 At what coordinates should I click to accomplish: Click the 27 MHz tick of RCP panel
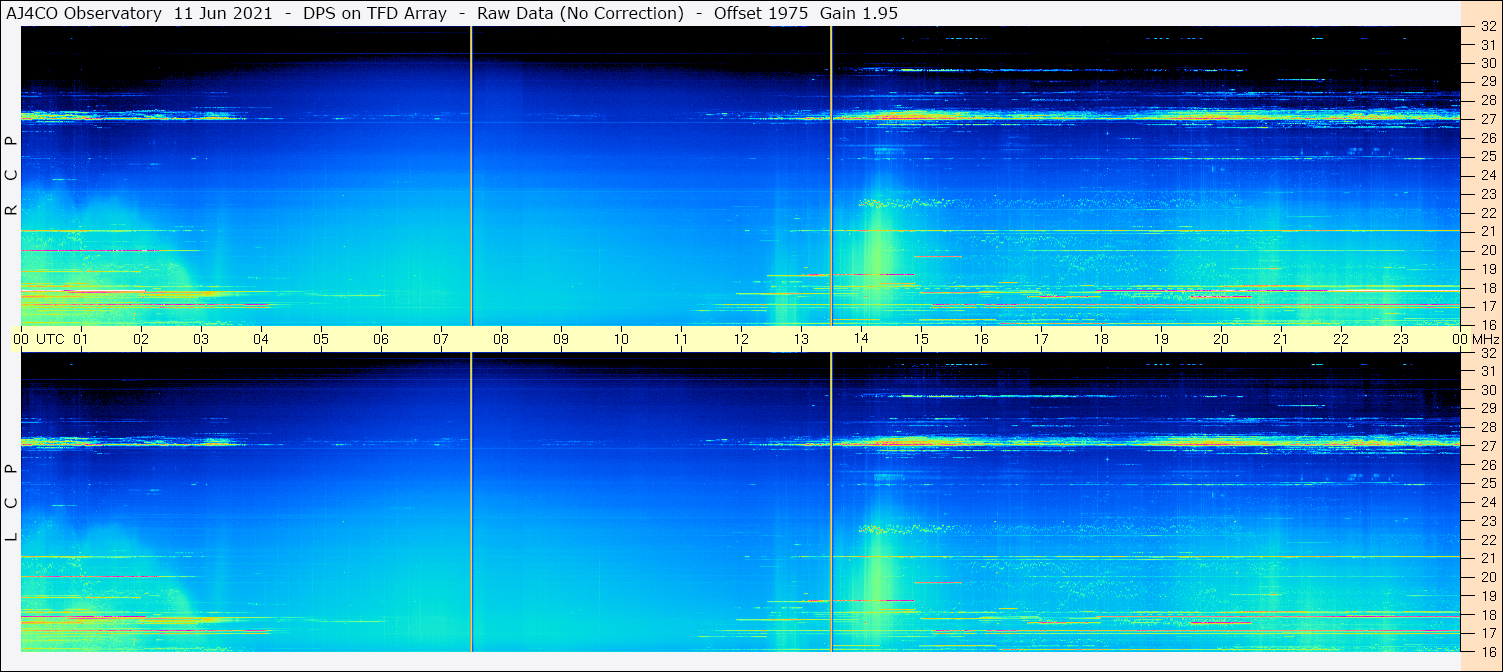(x=1488, y=119)
